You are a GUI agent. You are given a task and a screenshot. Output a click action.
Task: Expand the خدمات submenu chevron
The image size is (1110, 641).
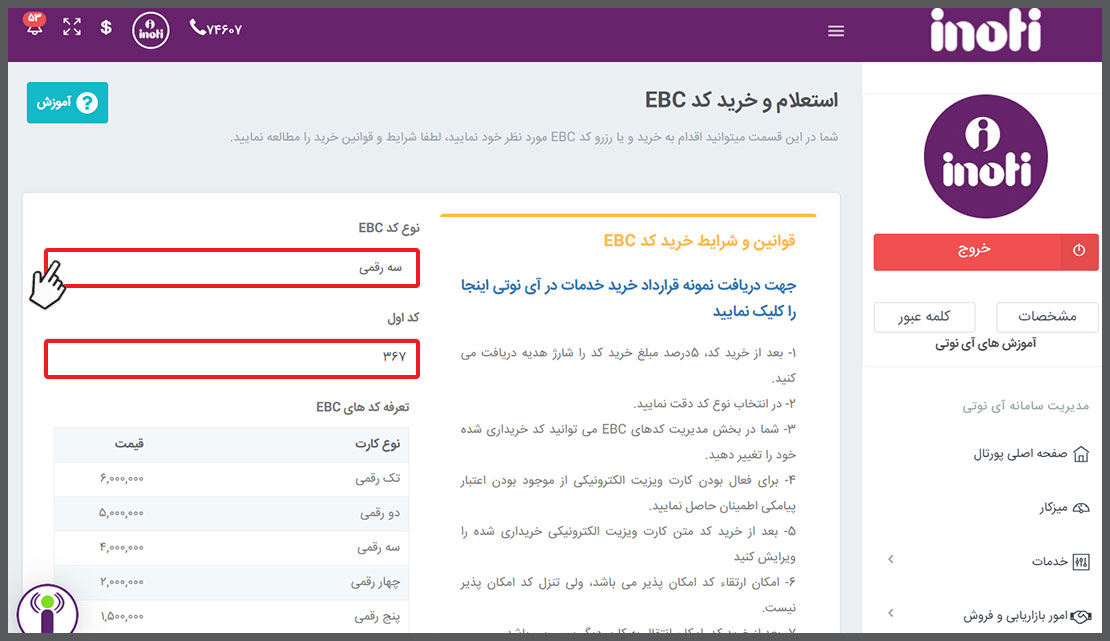click(891, 560)
